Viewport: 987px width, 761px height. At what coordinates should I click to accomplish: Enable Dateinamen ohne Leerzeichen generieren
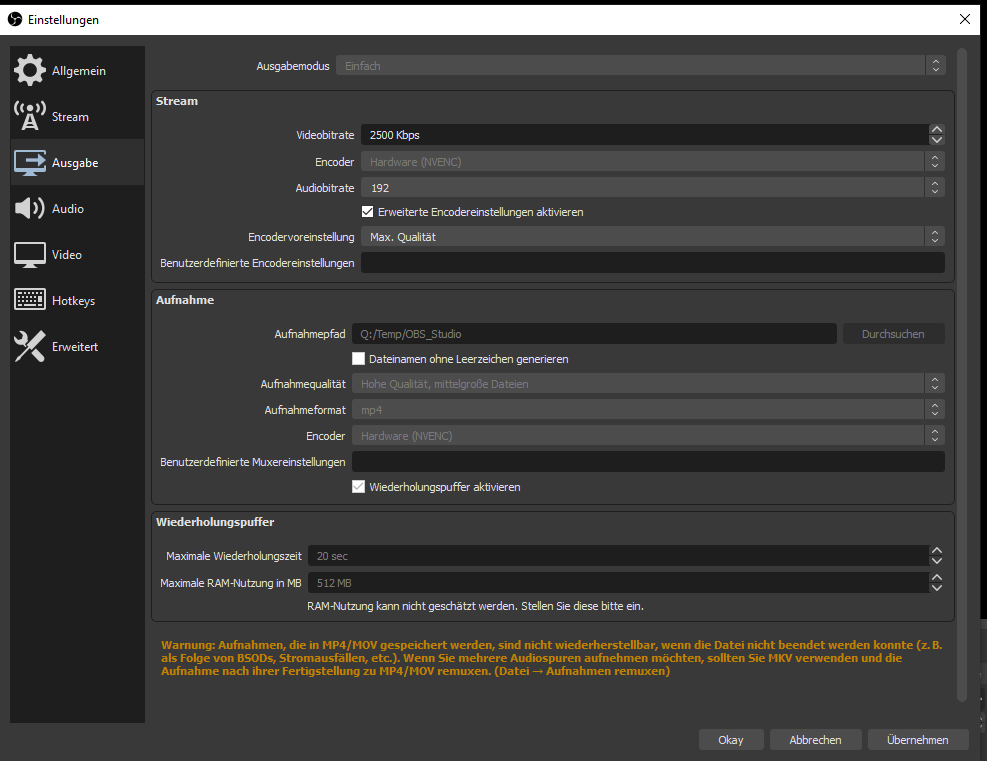point(359,359)
